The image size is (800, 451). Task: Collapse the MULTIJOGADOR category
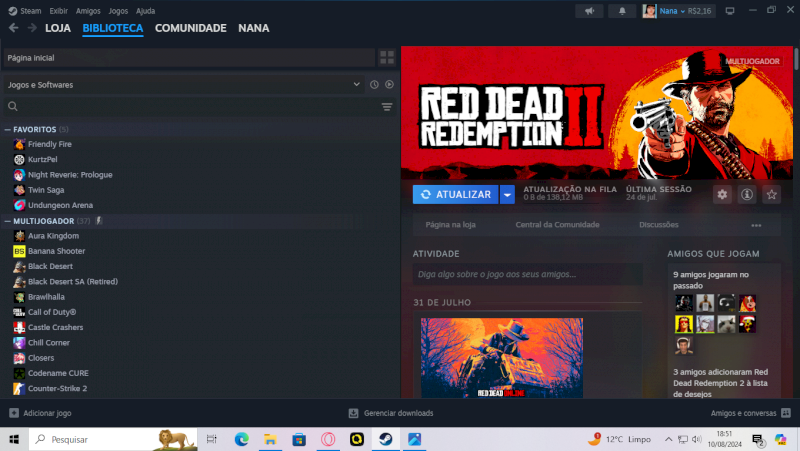pos(8,220)
